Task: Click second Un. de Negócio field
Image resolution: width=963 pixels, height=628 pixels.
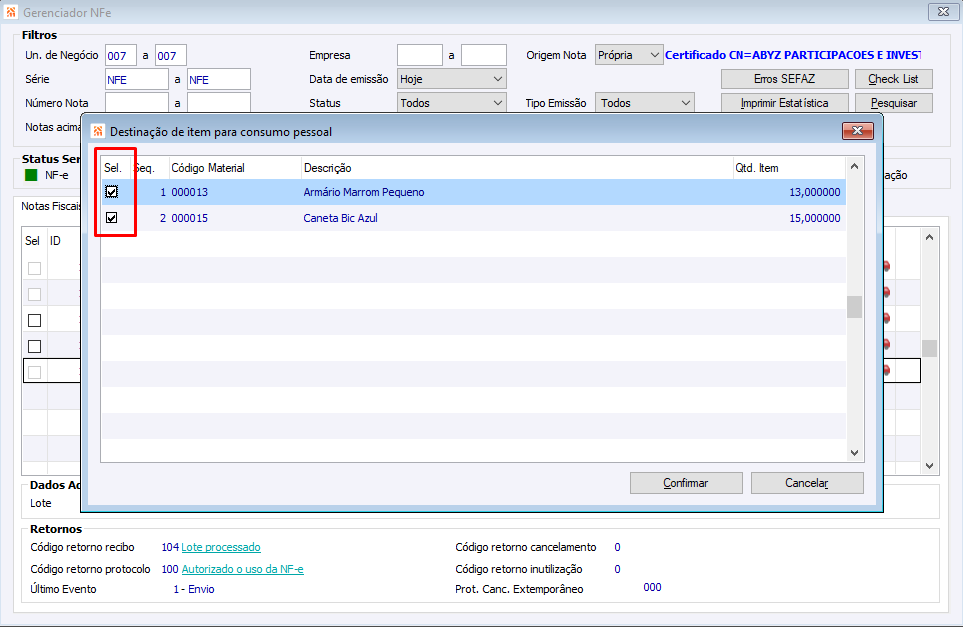Action: [171, 56]
